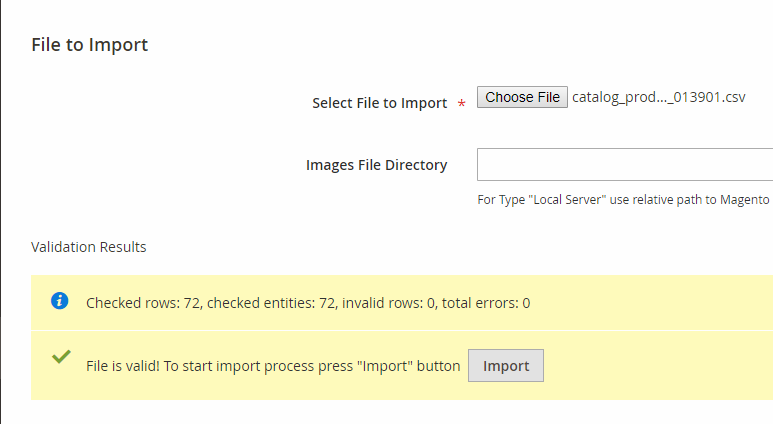773x424 pixels.
Task: Click the info notice banner background
Action: click(650, 302)
